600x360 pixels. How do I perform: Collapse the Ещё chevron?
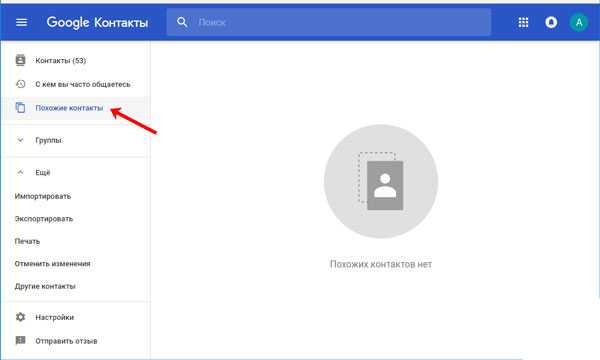pyautogui.click(x=20, y=172)
